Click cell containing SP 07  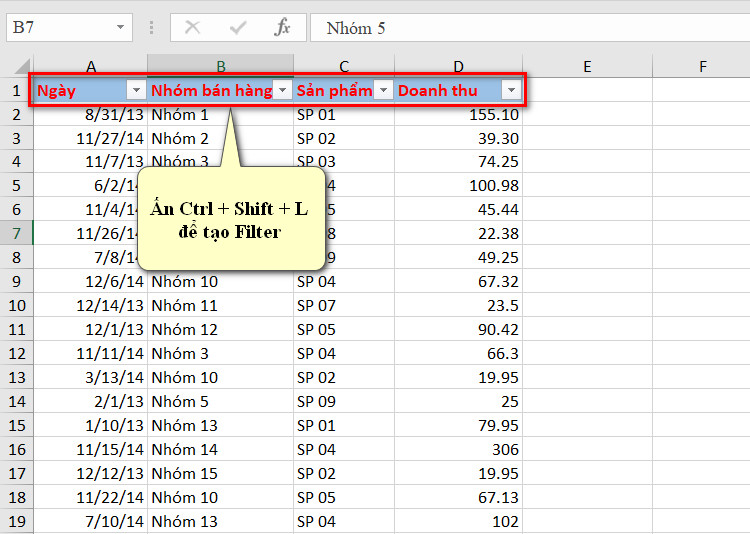point(344,305)
